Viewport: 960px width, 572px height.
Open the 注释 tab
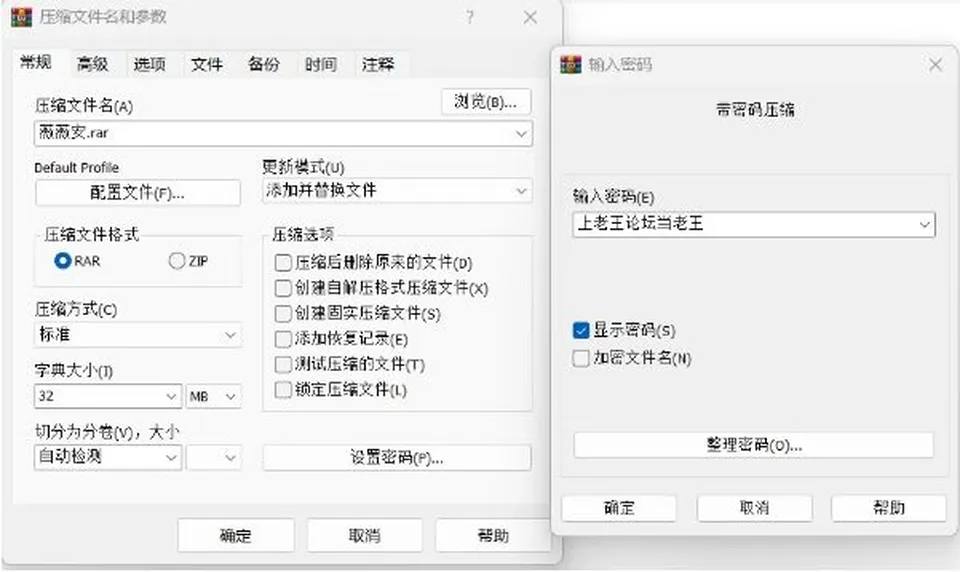(x=378, y=64)
